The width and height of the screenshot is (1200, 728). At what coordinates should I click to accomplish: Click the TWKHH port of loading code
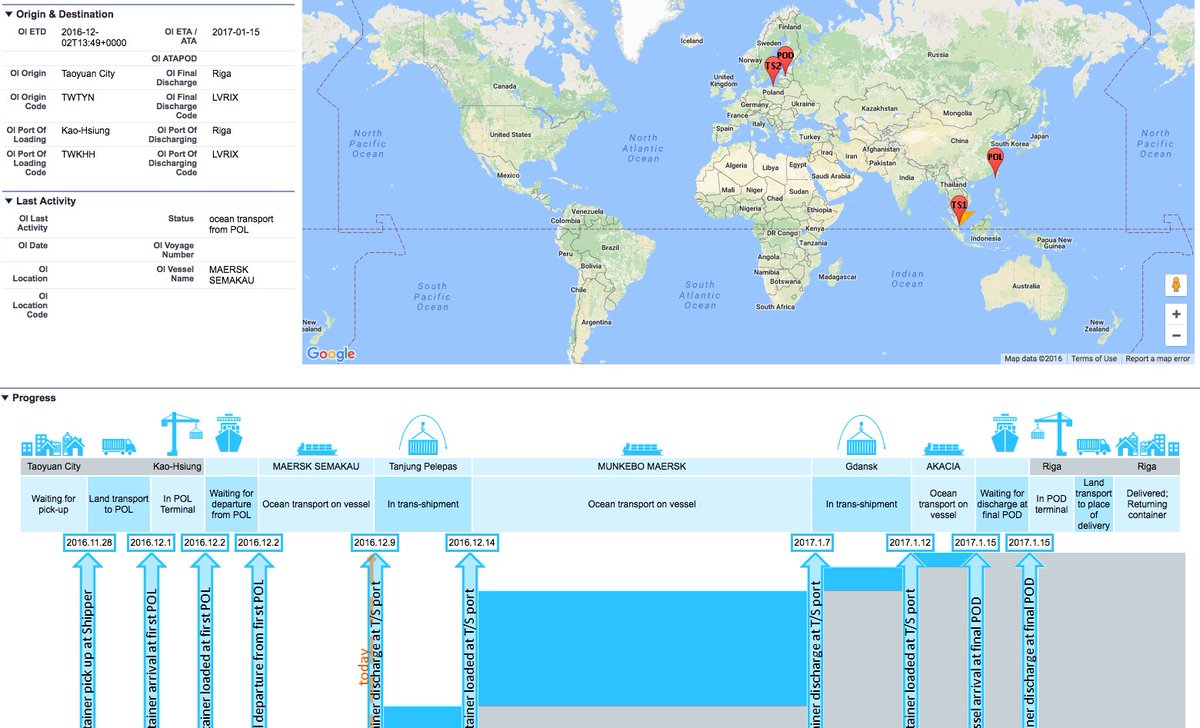(x=78, y=155)
